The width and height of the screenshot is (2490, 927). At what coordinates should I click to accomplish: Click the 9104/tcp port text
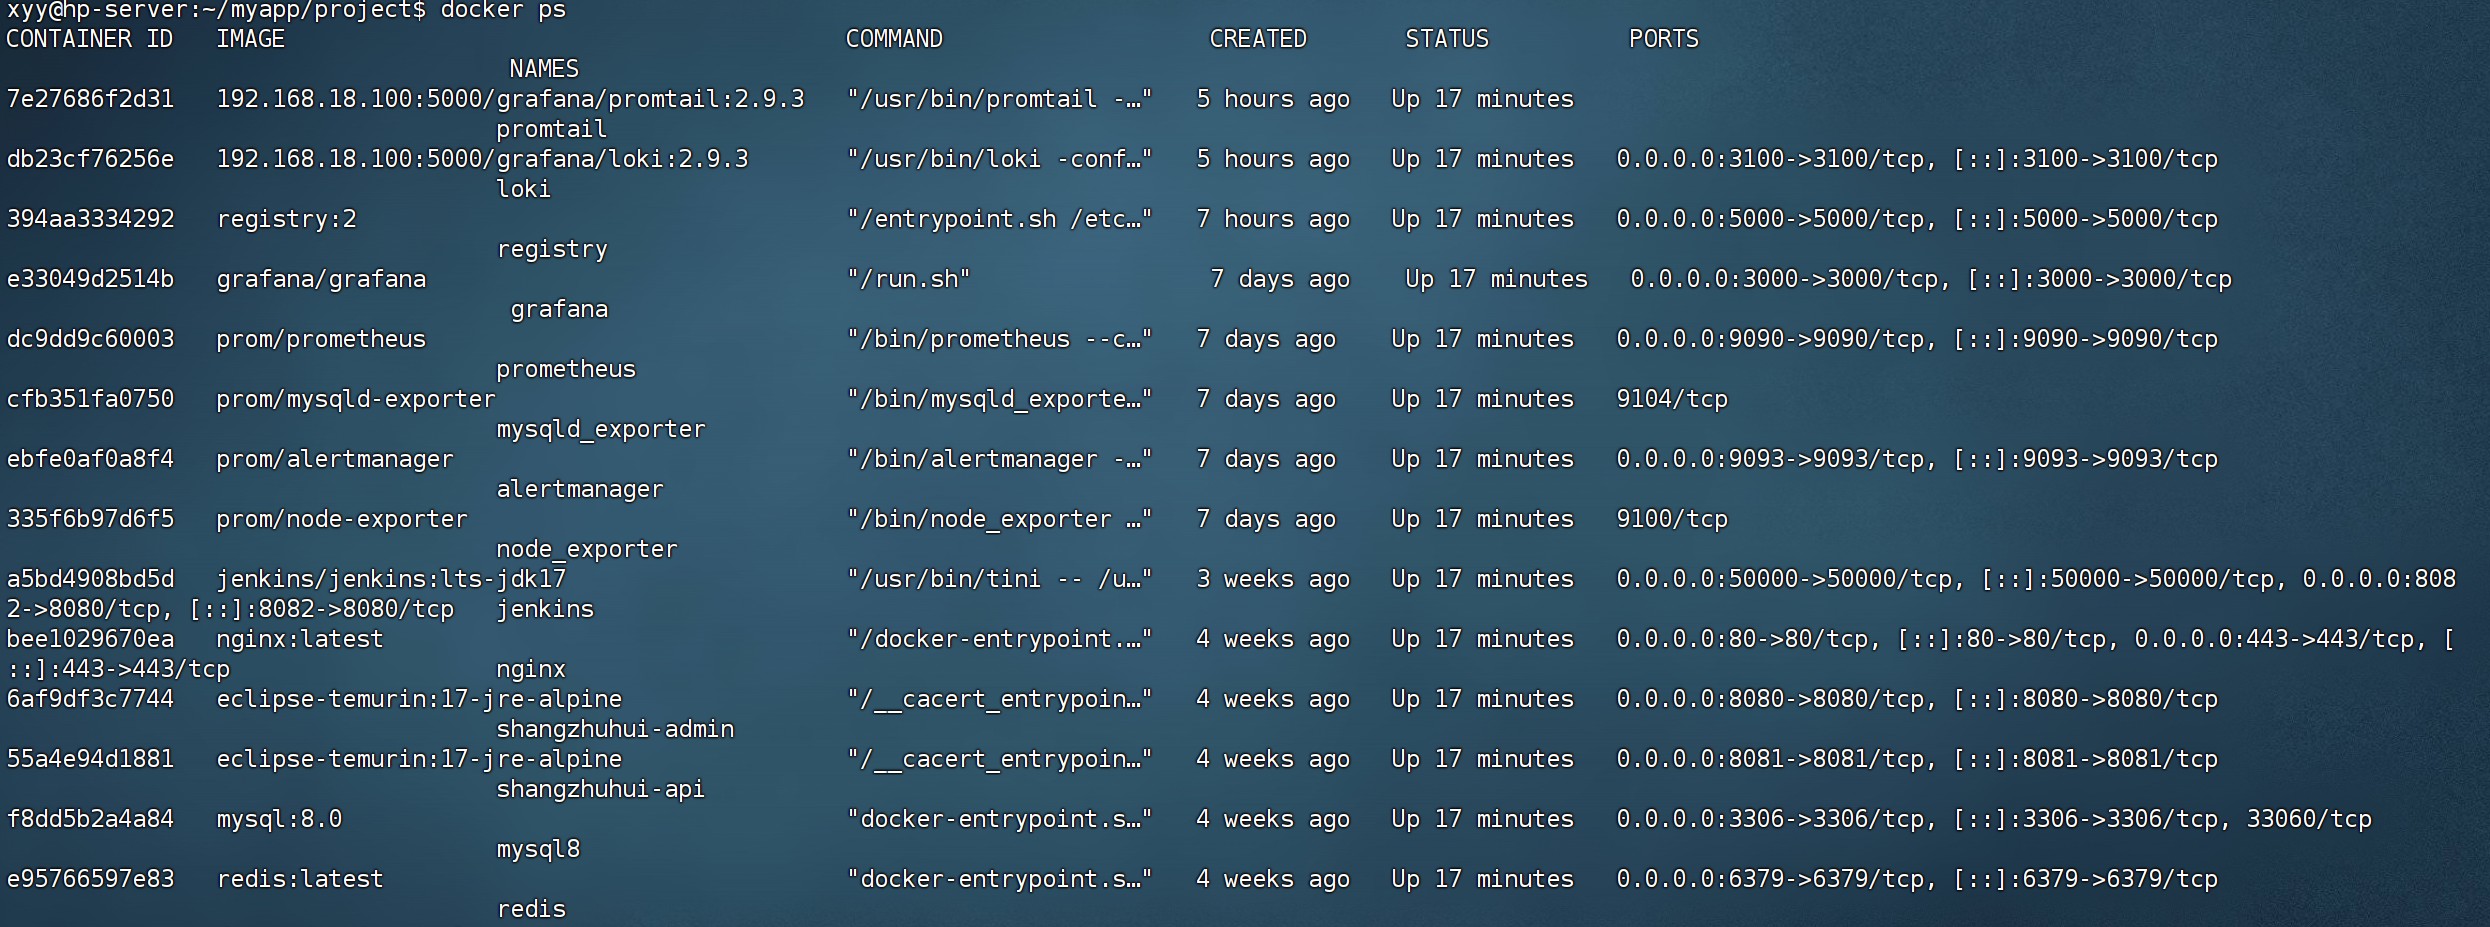1672,399
